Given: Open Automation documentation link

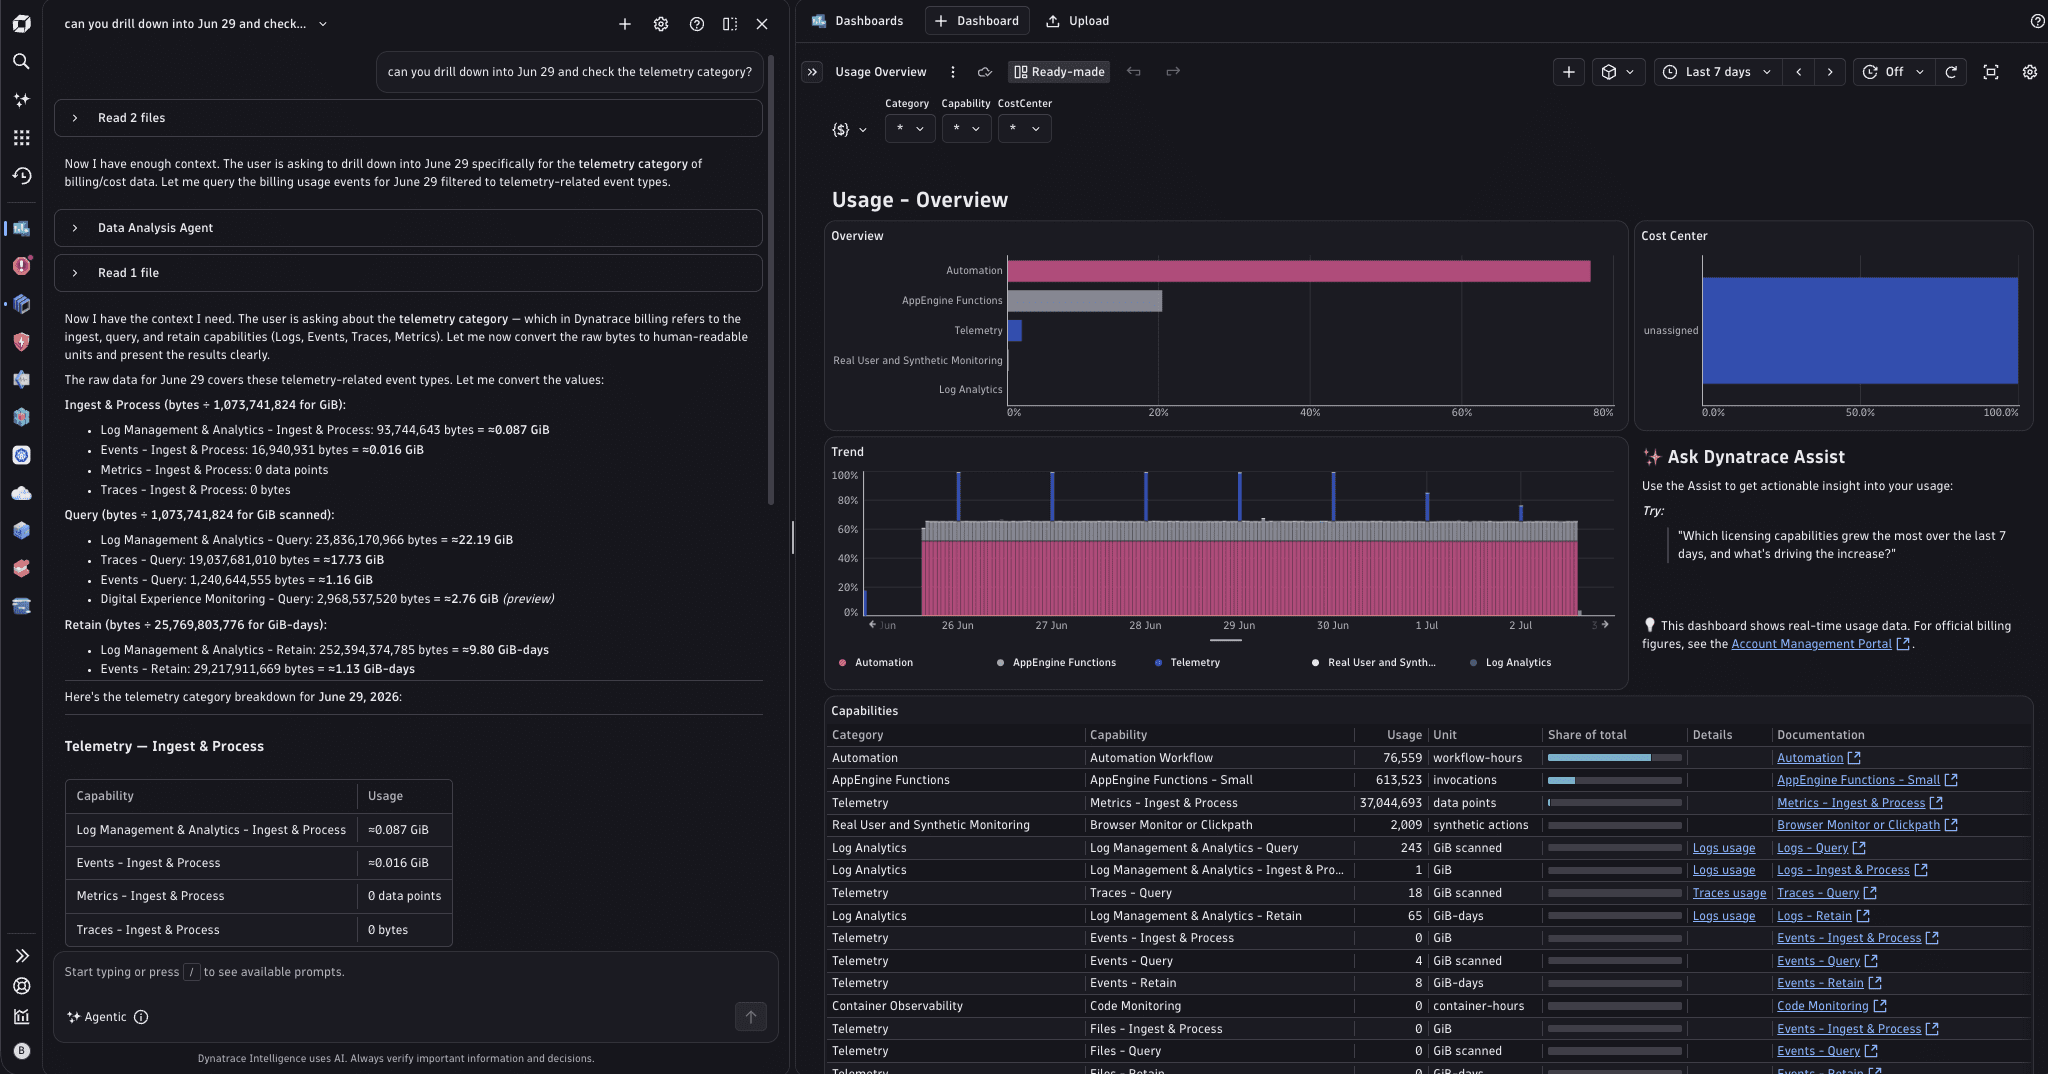Looking at the screenshot, I should pos(1818,758).
